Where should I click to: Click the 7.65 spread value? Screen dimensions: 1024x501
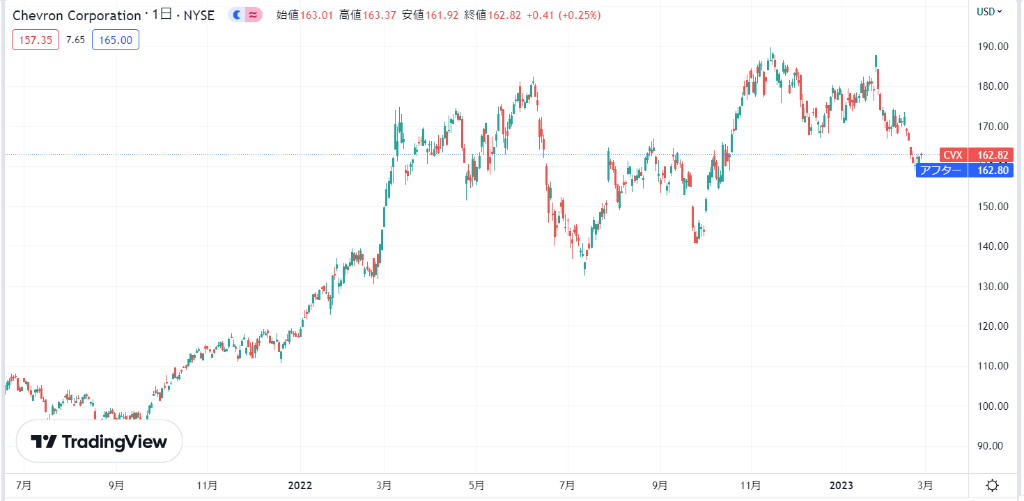point(75,39)
